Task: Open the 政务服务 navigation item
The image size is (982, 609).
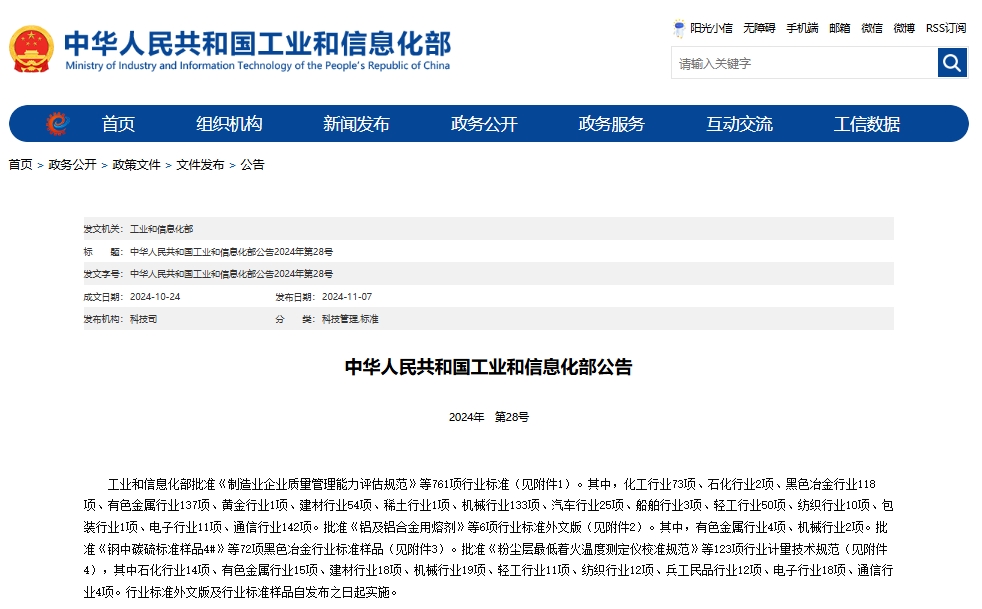Action: coord(612,124)
